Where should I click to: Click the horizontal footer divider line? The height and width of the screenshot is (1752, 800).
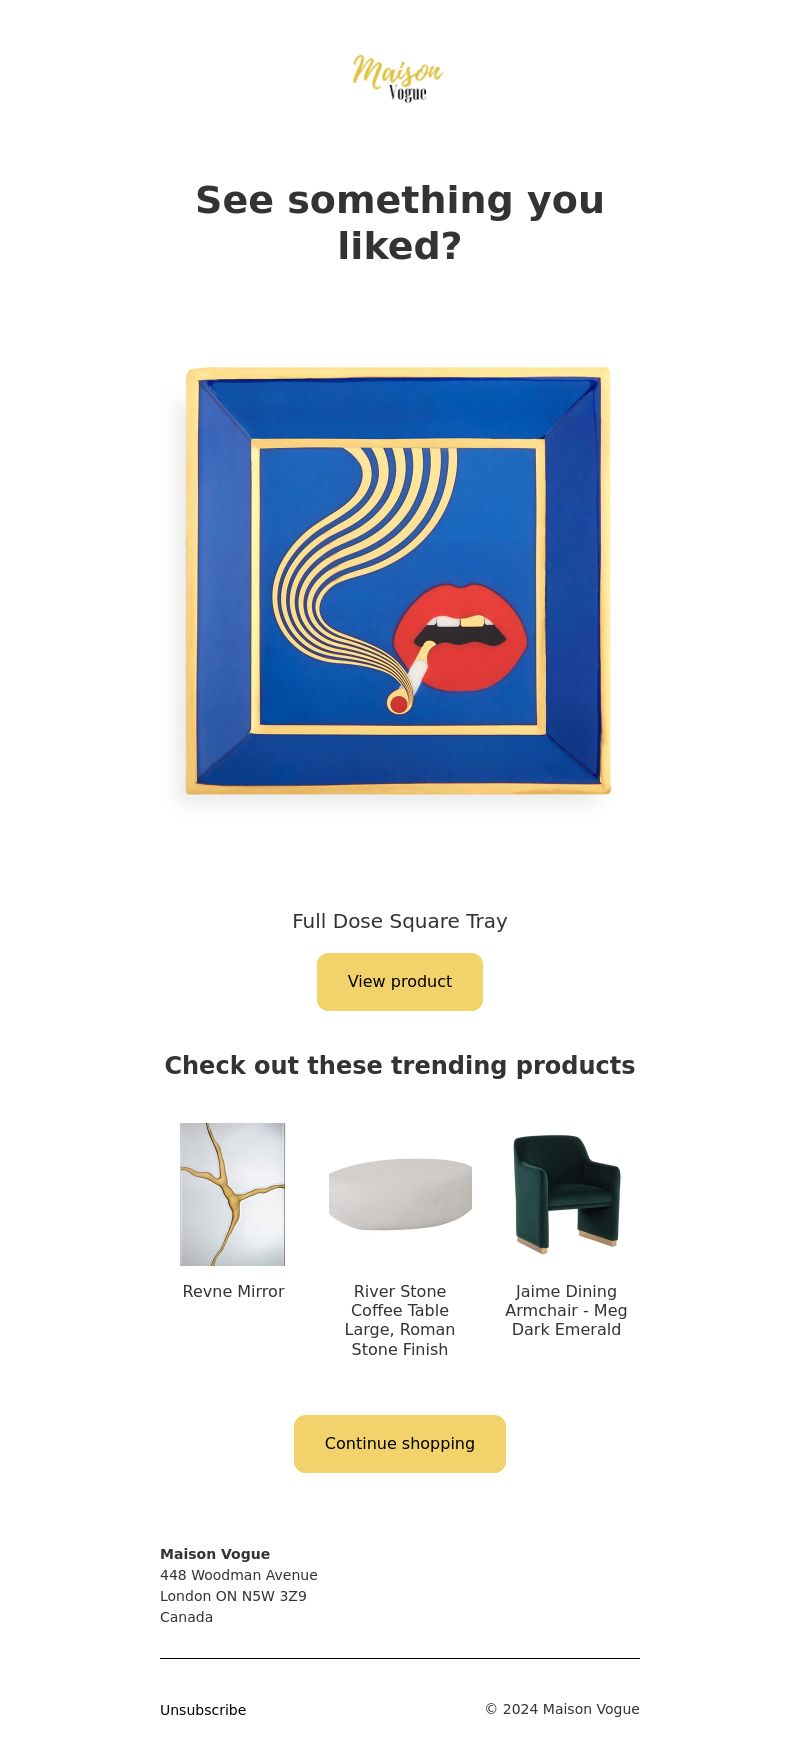click(x=400, y=1658)
